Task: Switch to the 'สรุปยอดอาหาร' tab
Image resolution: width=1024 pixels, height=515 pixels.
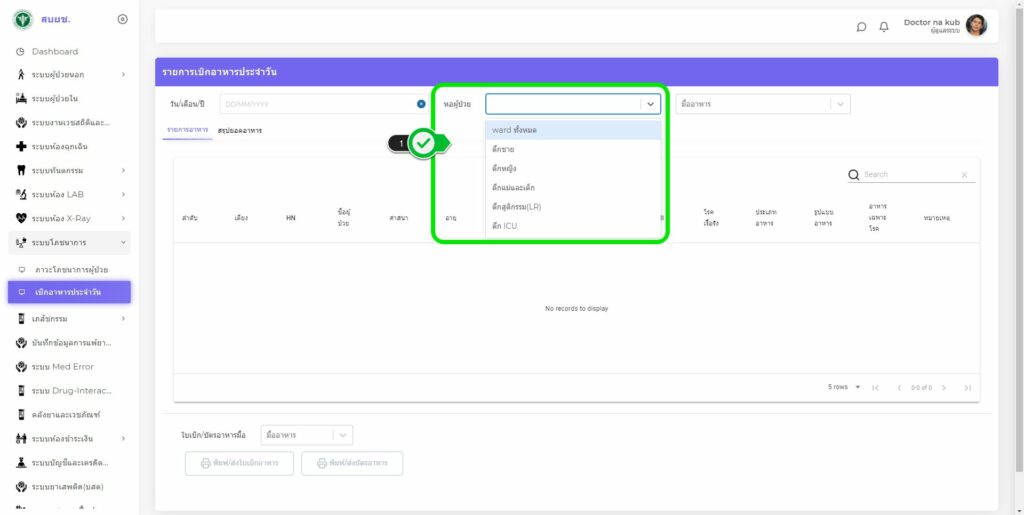Action: (x=240, y=131)
